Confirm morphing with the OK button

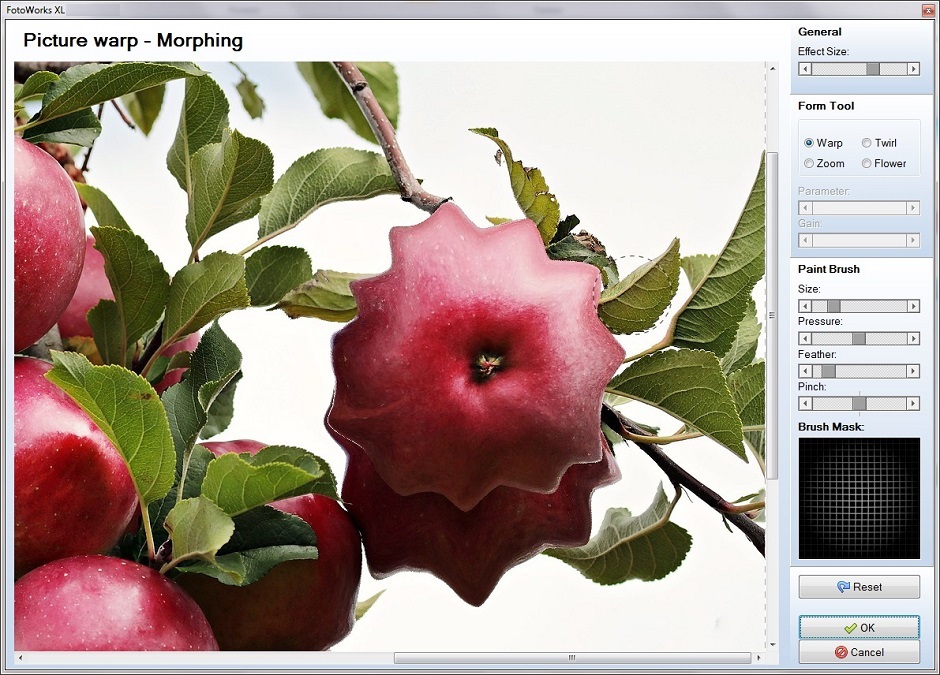point(859,627)
